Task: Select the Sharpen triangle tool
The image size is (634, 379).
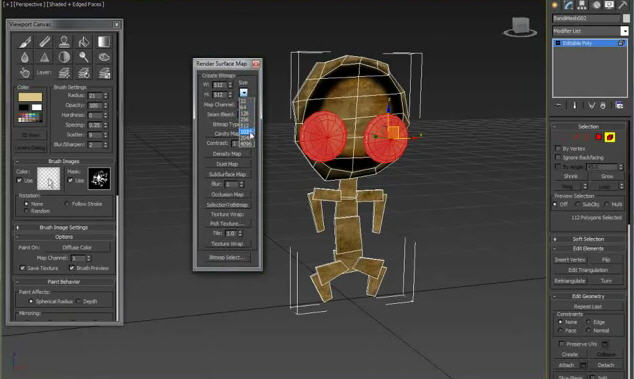Action: tap(44, 57)
